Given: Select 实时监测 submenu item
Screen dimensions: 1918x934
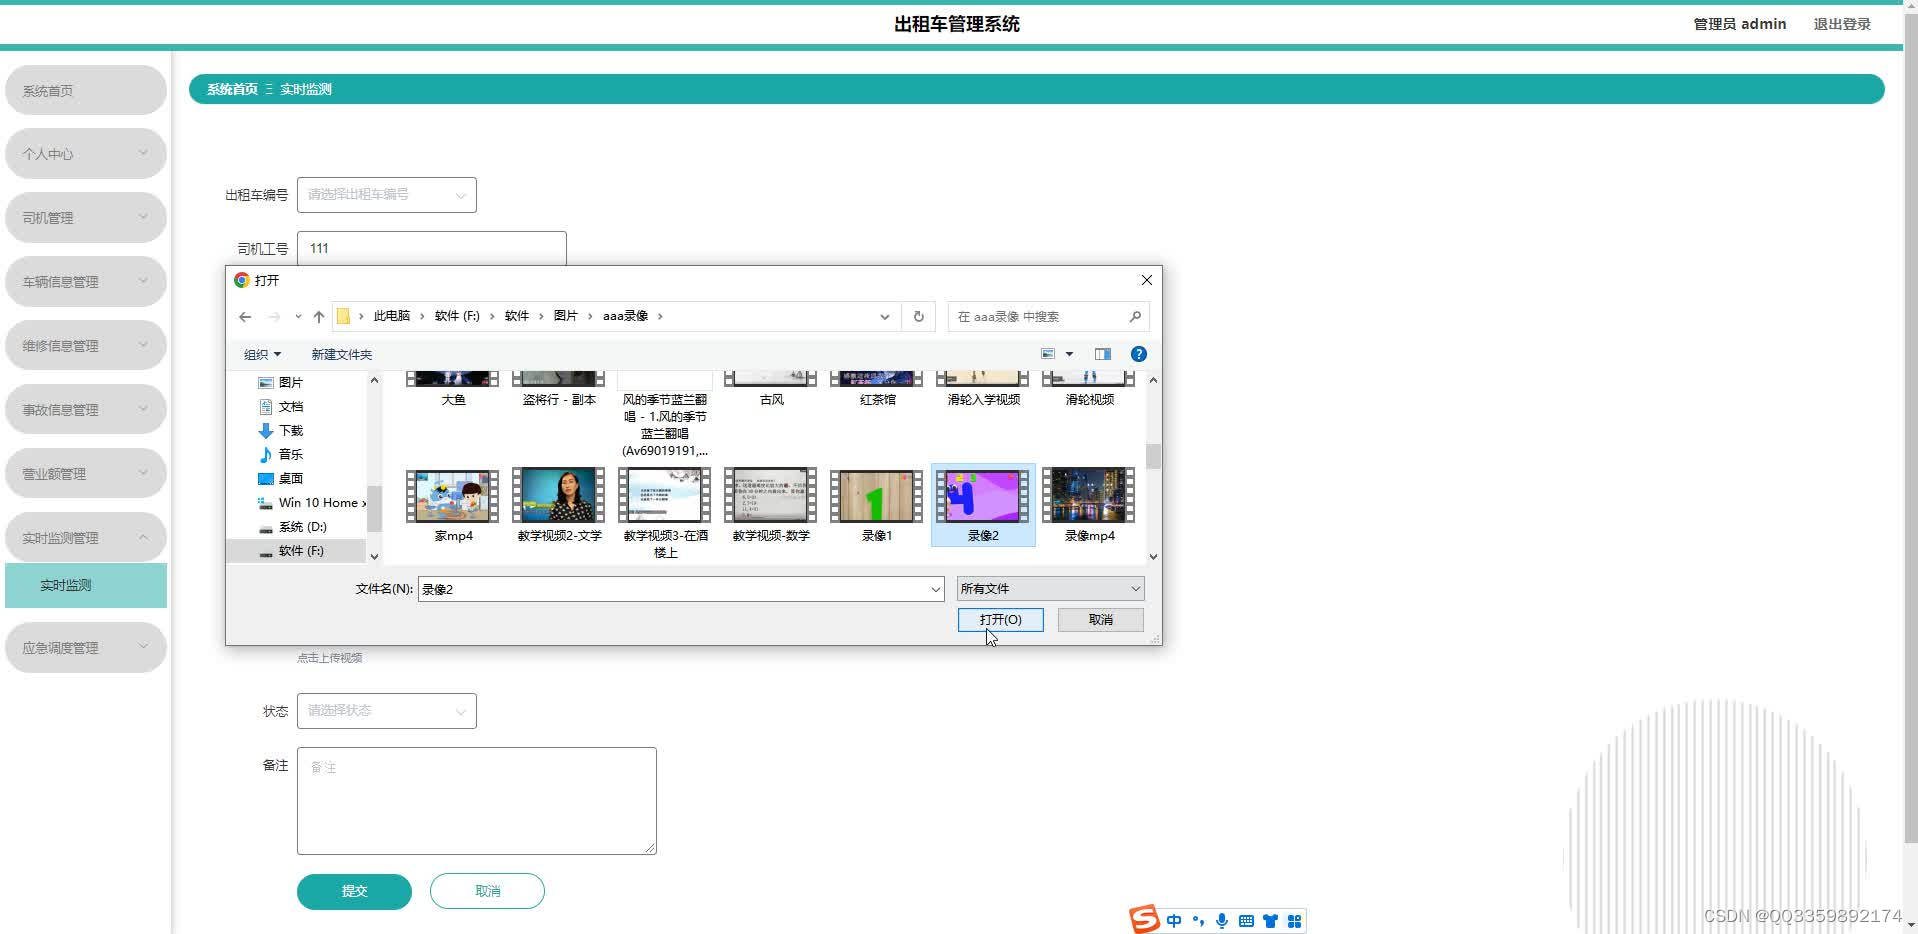Looking at the screenshot, I should [x=86, y=585].
